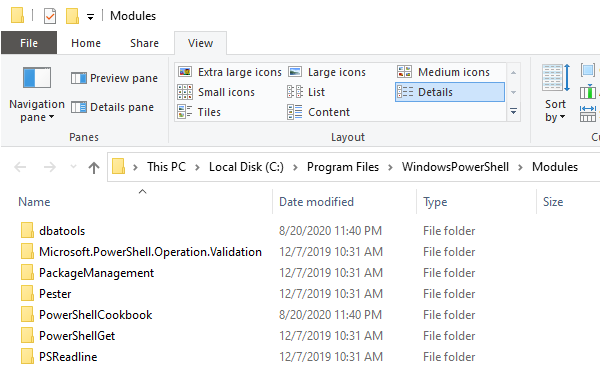Open the recent locations dropdown arrow
Screen dimensions: 600x388
[x=73, y=167]
